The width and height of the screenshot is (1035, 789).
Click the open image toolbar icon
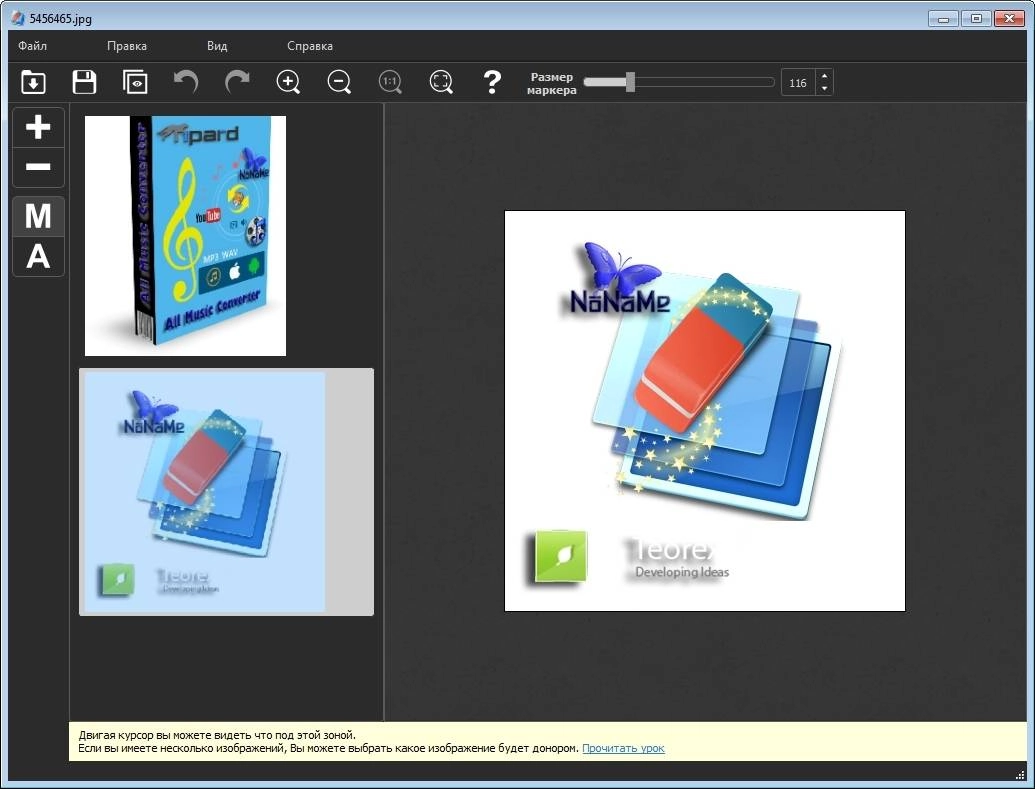coord(33,83)
